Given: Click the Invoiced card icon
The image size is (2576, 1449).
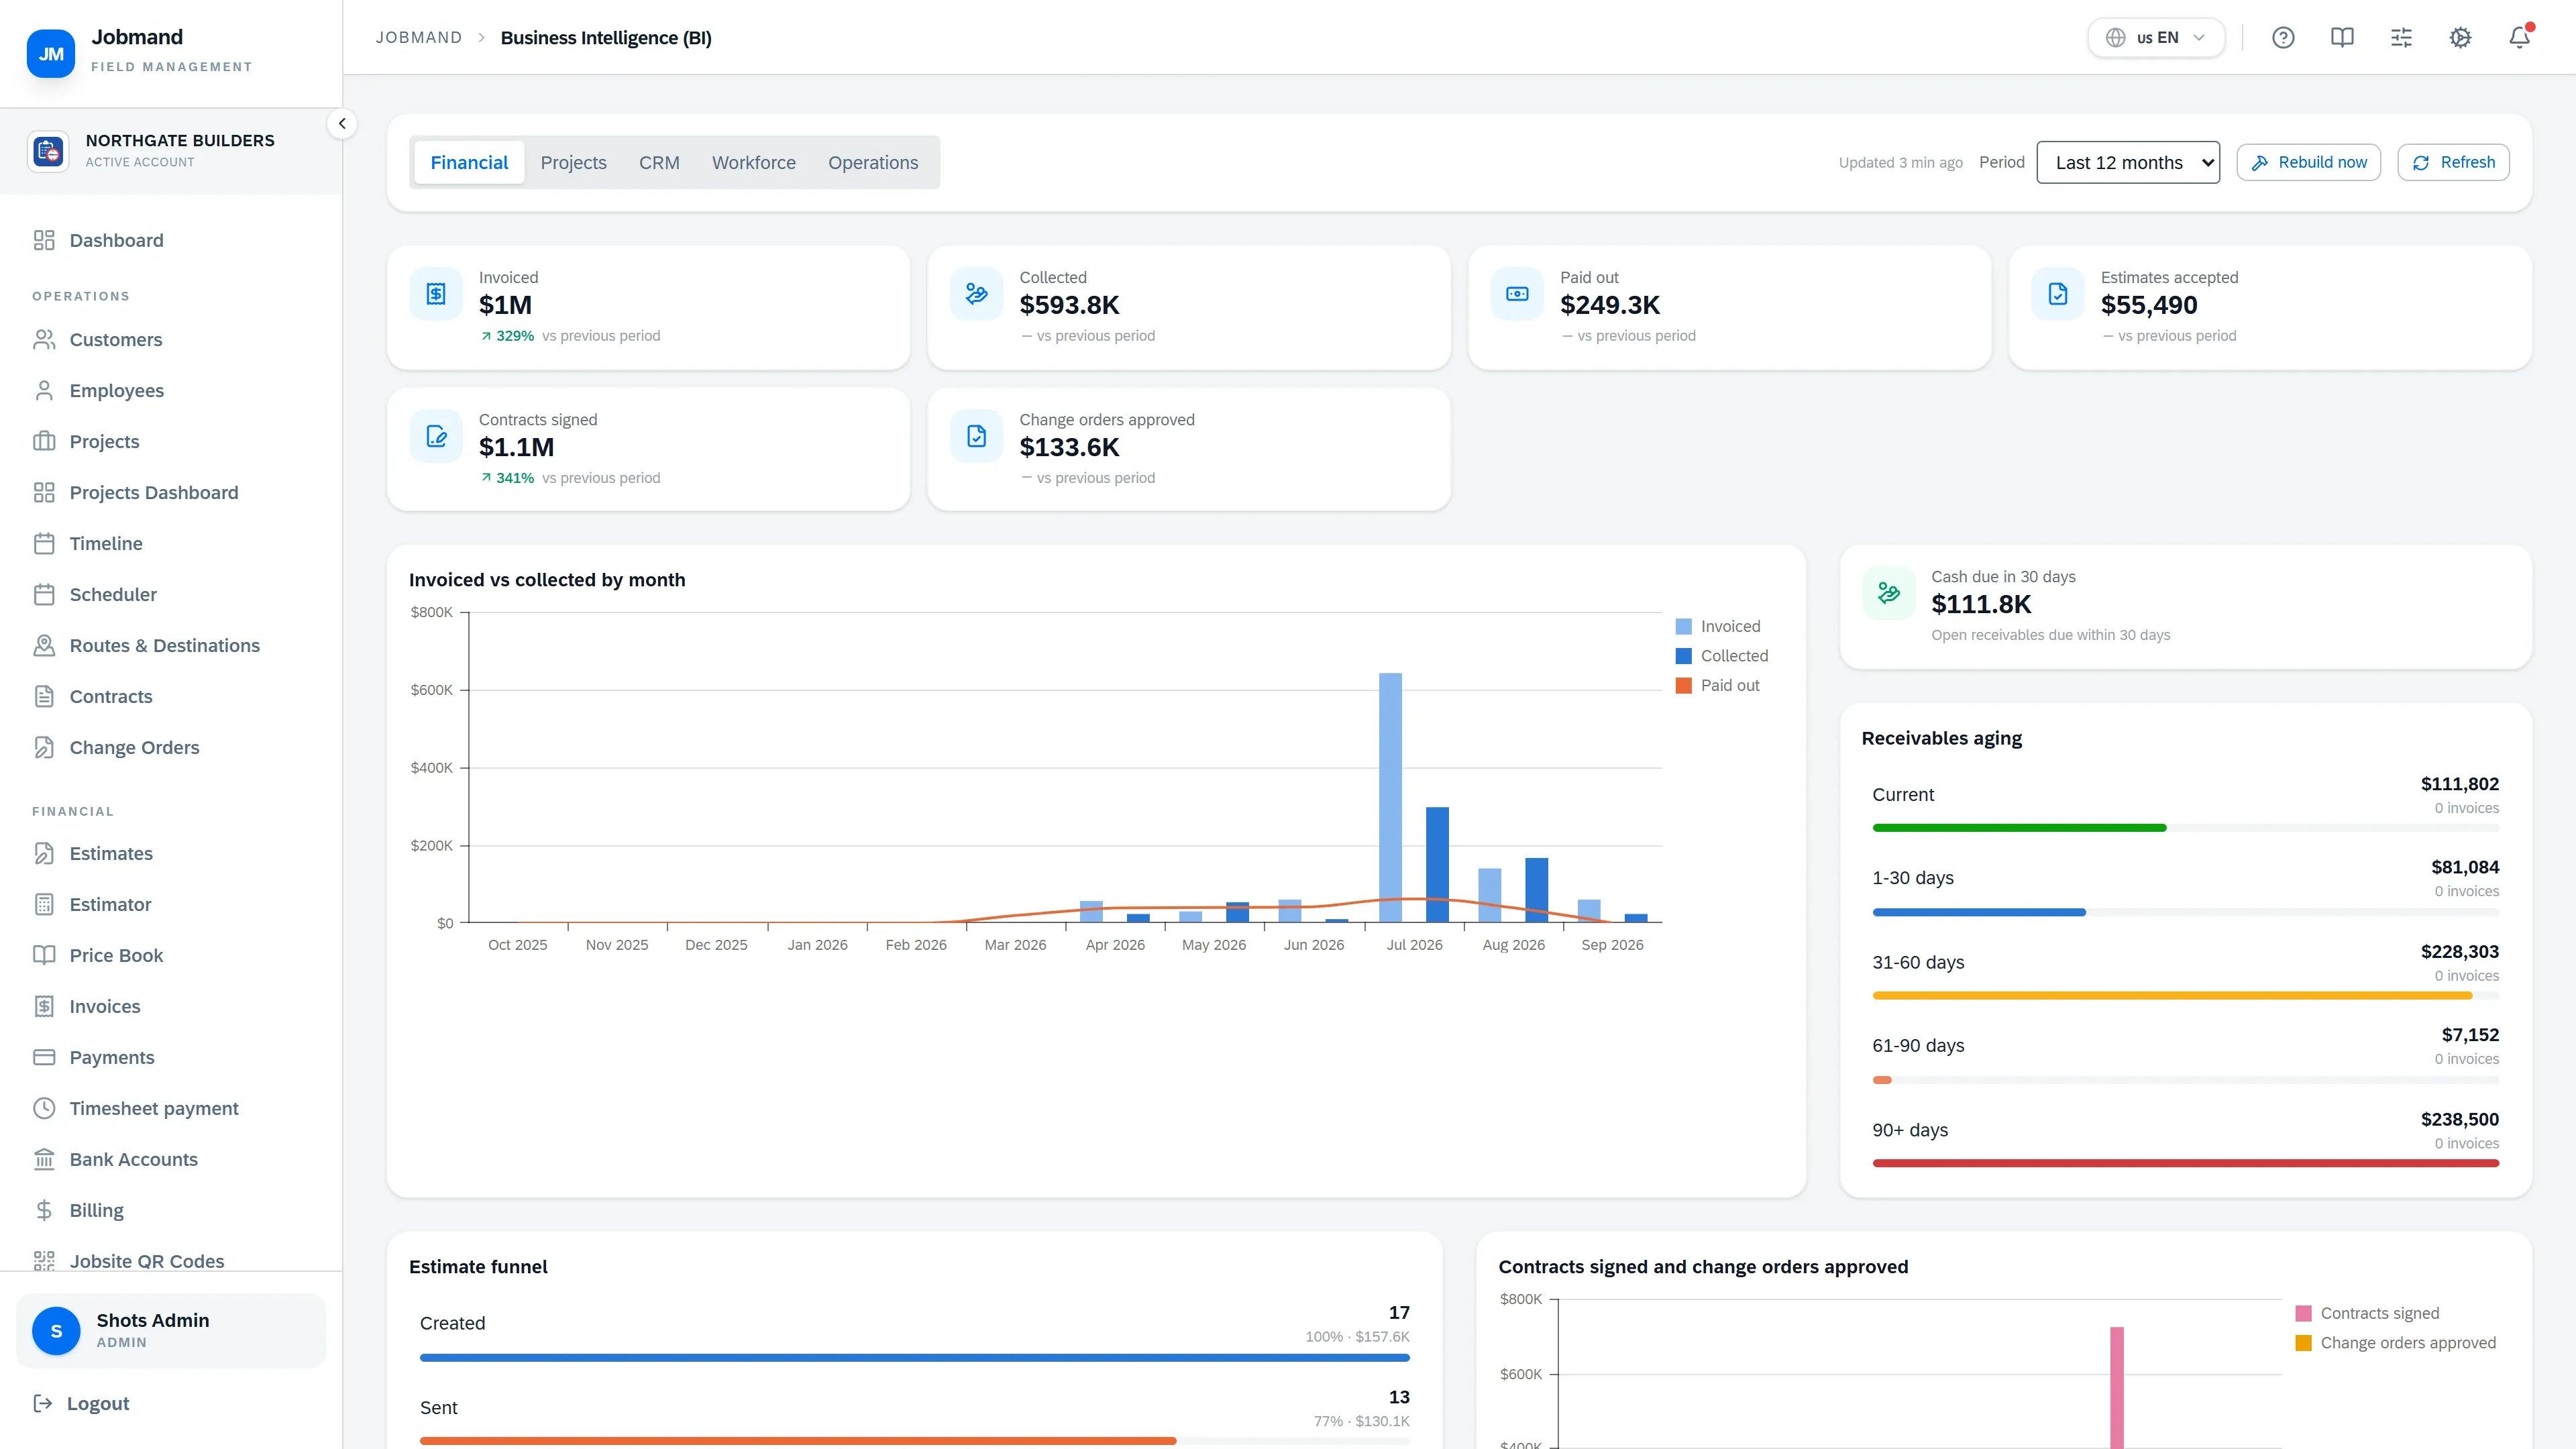Looking at the screenshot, I should pos(436,294).
